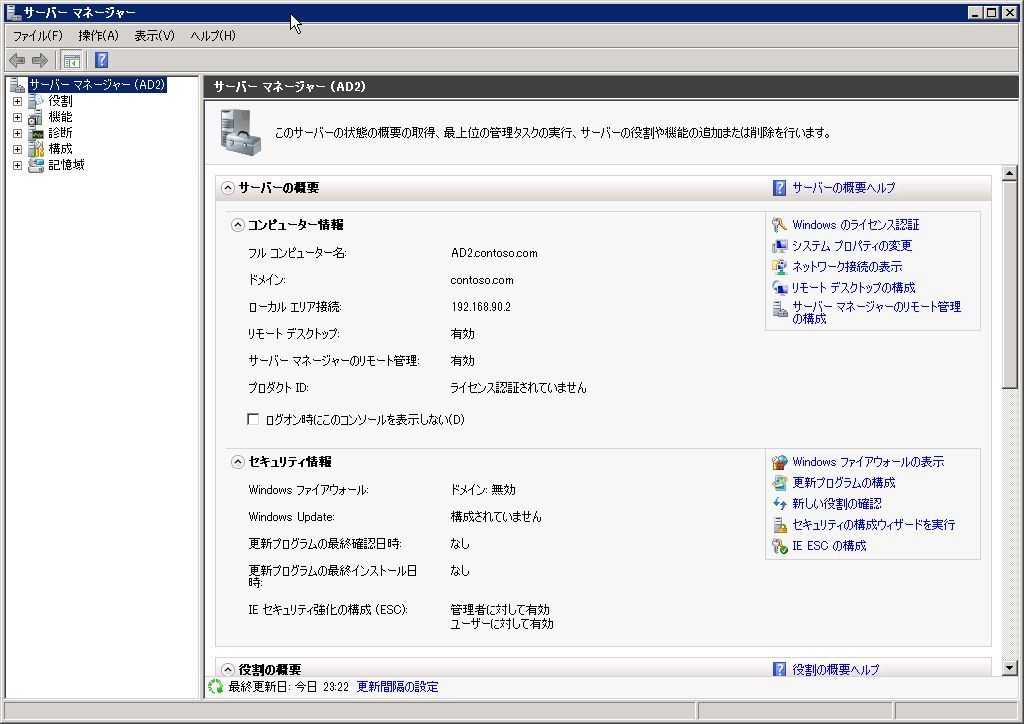This screenshot has height=724, width=1024.
Task: Open リモート デスクトップの構成 link
Action: coord(854,288)
